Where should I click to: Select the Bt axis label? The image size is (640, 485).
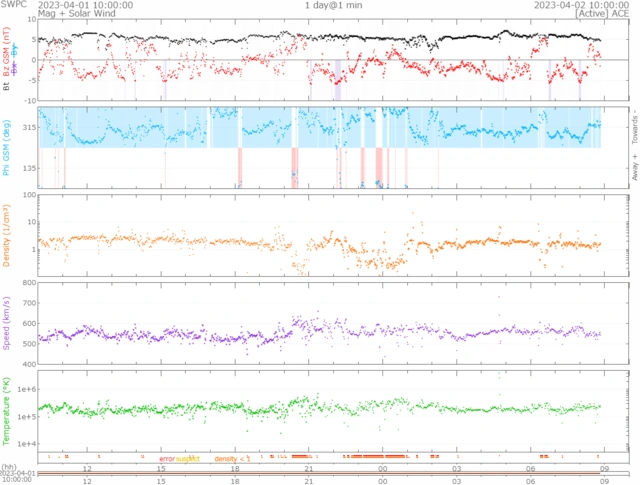click(7, 87)
